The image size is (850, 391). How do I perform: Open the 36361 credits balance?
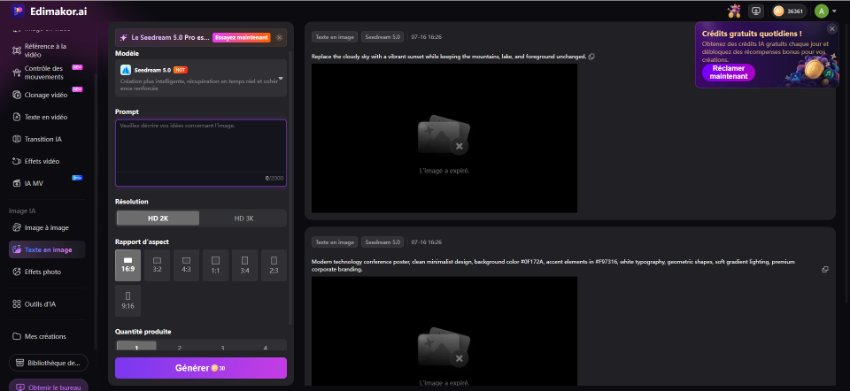tap(789, 11)
